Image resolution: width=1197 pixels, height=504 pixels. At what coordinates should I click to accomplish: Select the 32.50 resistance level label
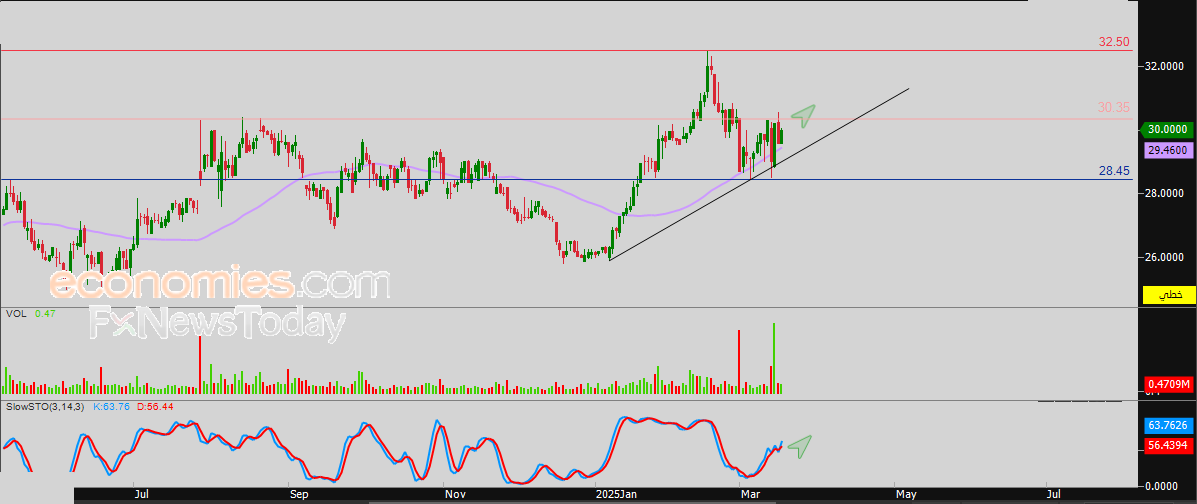tap(1114, 42)
